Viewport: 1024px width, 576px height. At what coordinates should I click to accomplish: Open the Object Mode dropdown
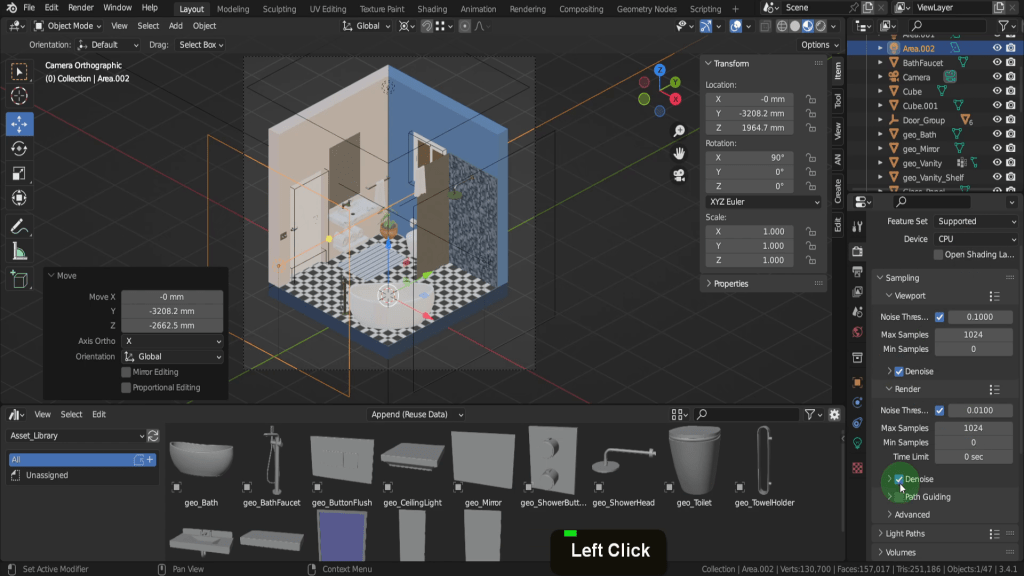click(68, 26)
